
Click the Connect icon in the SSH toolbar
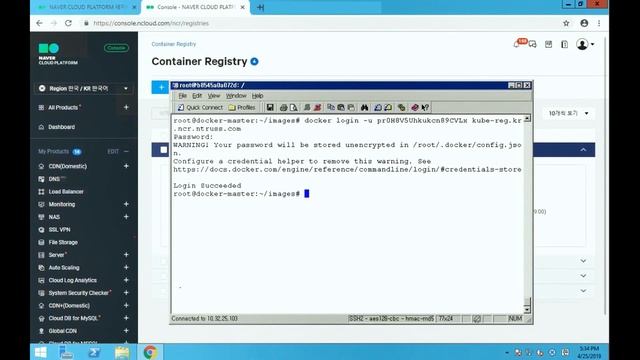click(307, 107)
